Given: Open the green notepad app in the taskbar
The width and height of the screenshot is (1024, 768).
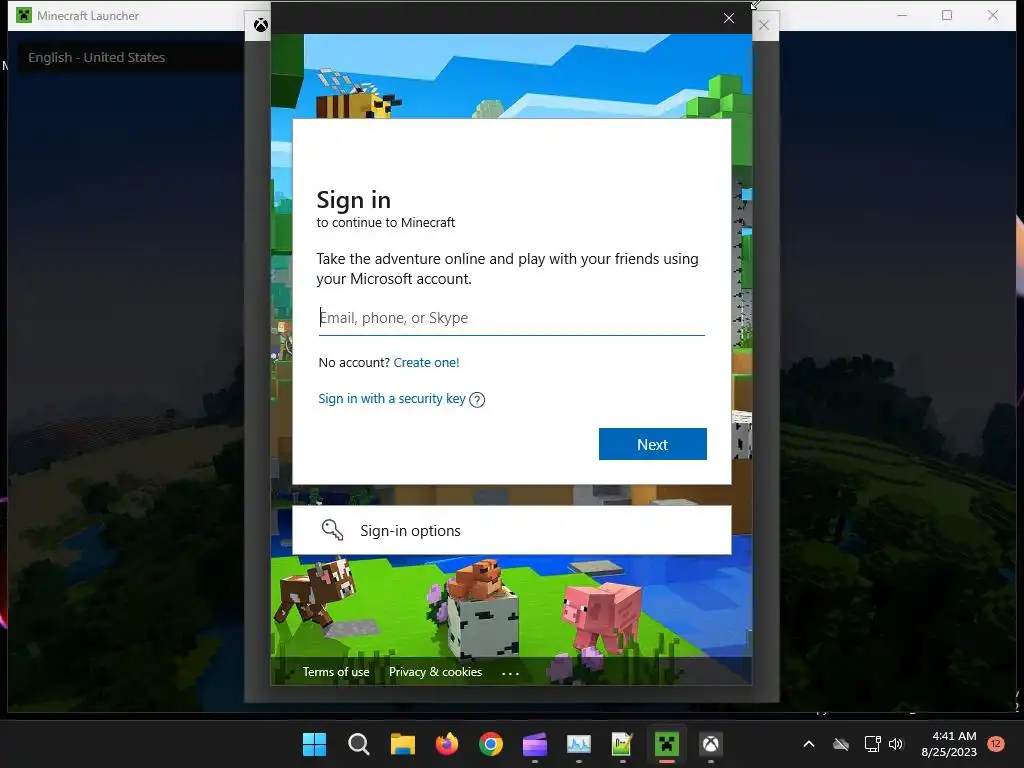Looking at the screenshot, I should 622,744.
